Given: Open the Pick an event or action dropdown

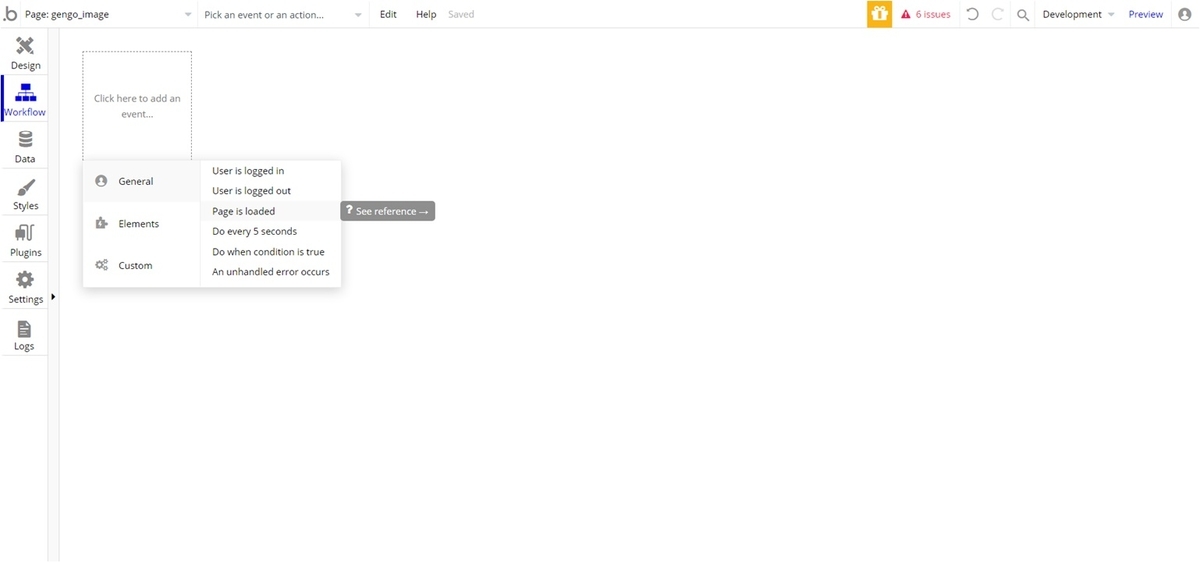Looking at the screenshot, I should pos(283,14).
